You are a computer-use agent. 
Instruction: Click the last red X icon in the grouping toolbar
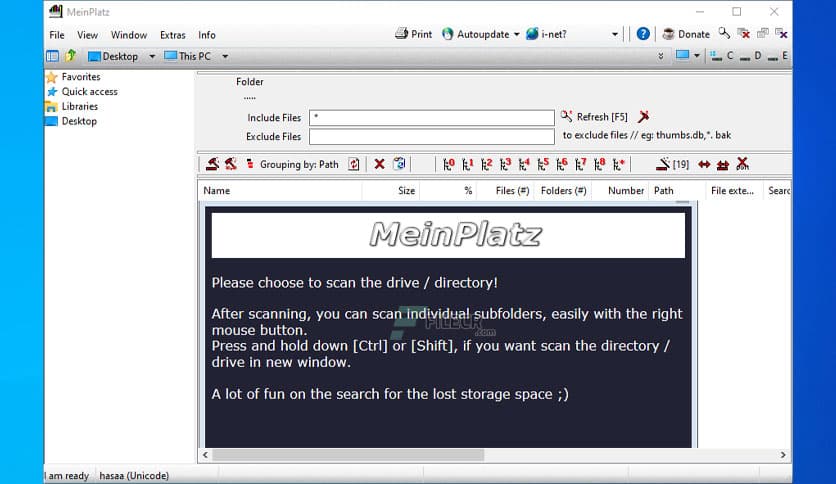(742, 164)
